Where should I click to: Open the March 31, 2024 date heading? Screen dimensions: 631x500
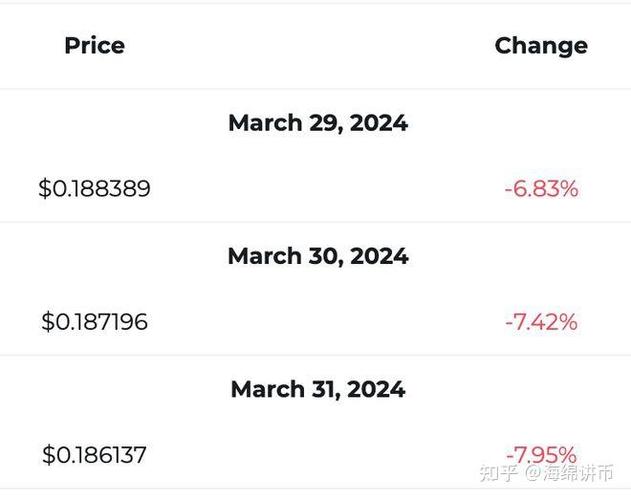coord(318,390)
